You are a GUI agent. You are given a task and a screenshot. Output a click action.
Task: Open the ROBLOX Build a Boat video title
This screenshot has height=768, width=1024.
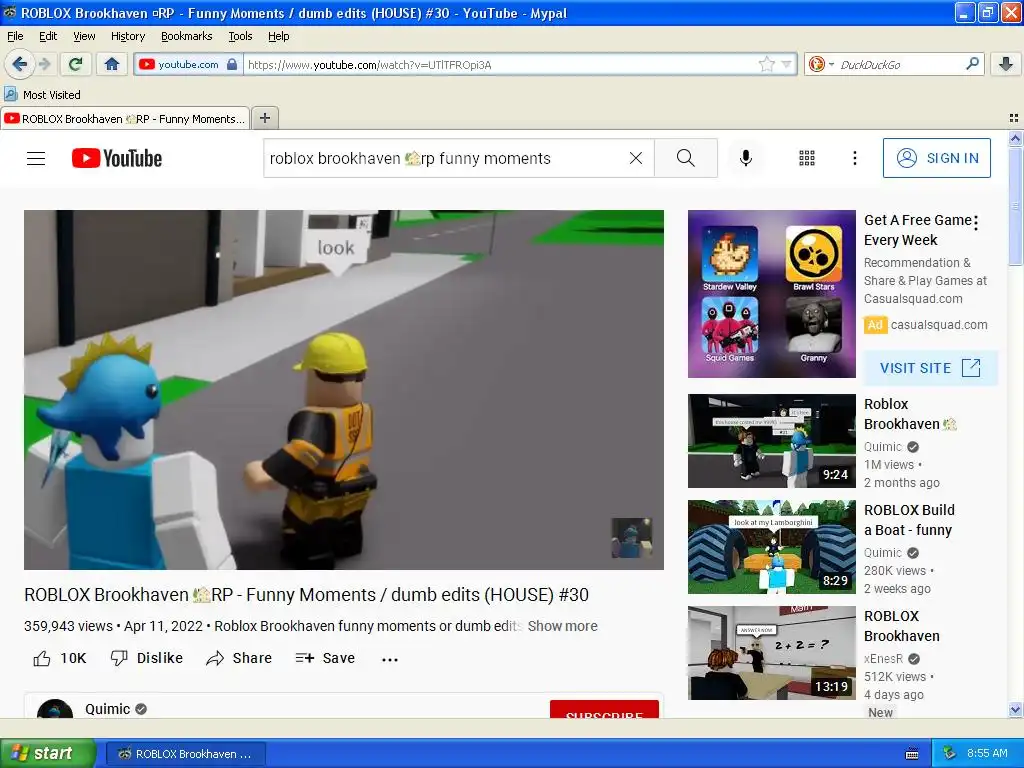[909, 520]
